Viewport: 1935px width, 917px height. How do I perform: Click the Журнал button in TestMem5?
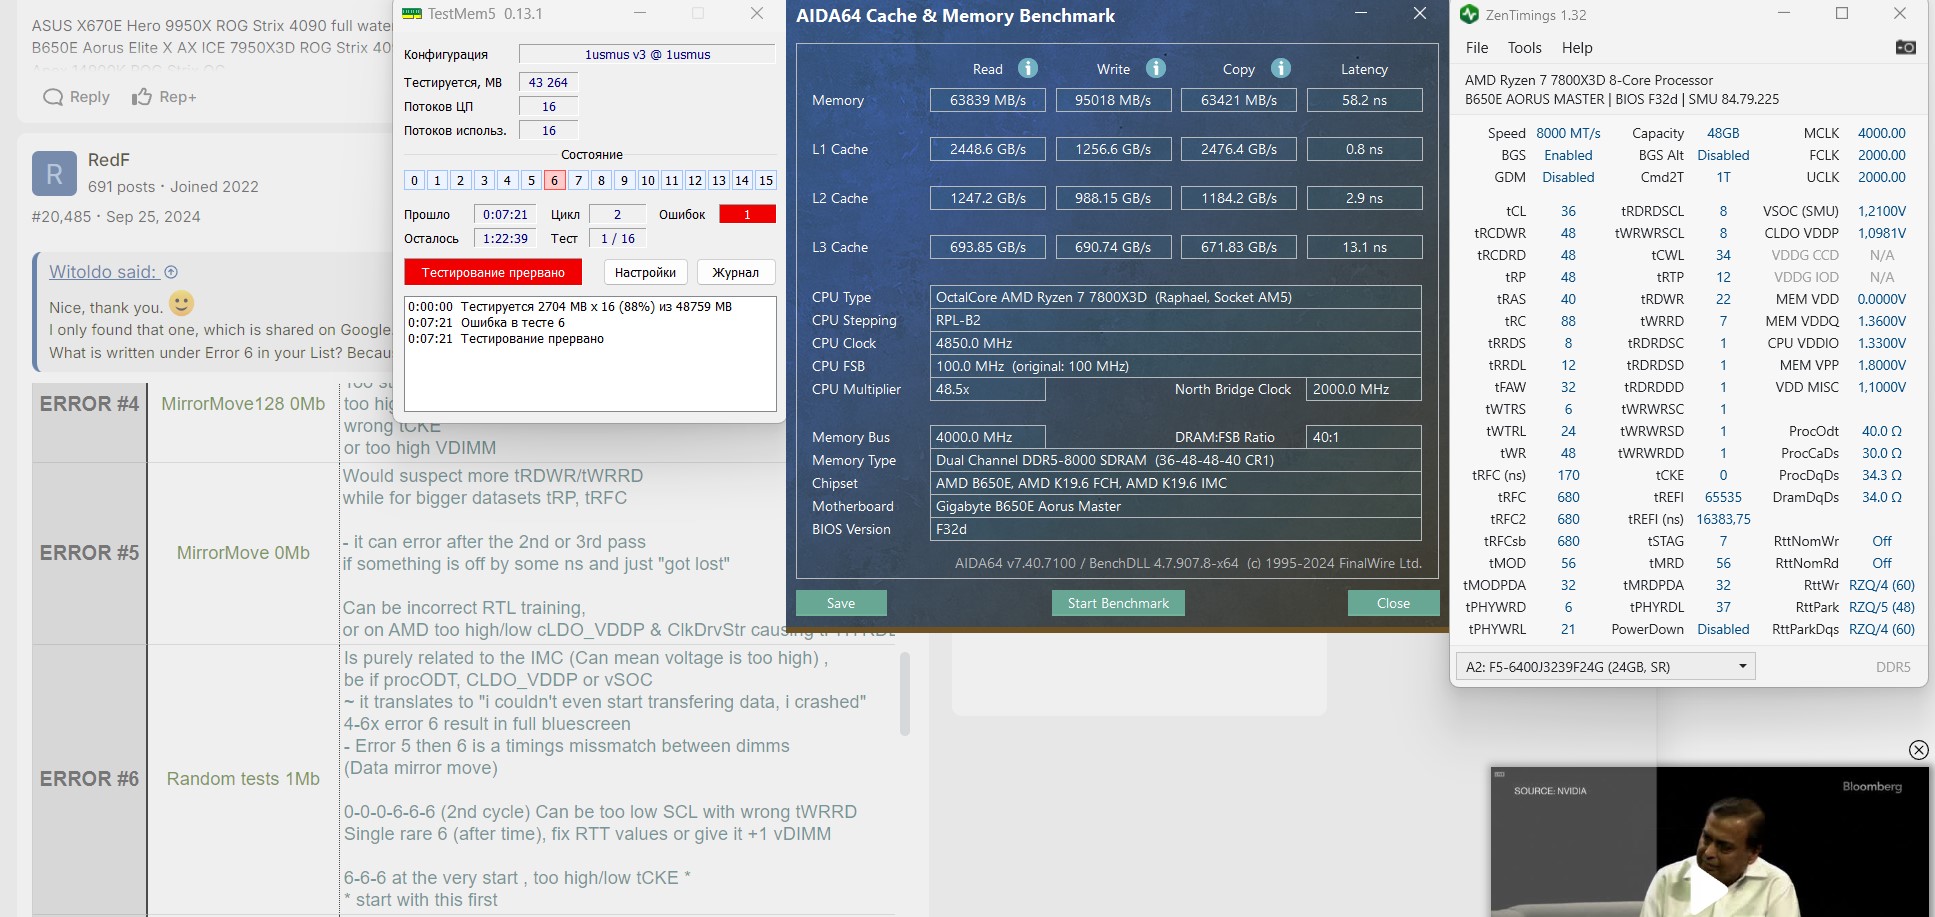pyautogui.click(x=735, y=272)
